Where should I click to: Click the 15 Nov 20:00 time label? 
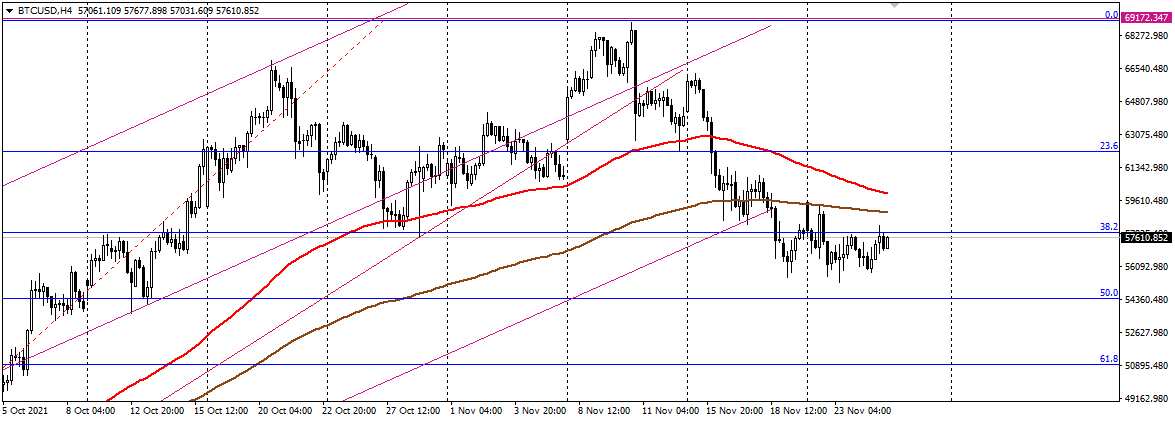[x=733, y=412]
